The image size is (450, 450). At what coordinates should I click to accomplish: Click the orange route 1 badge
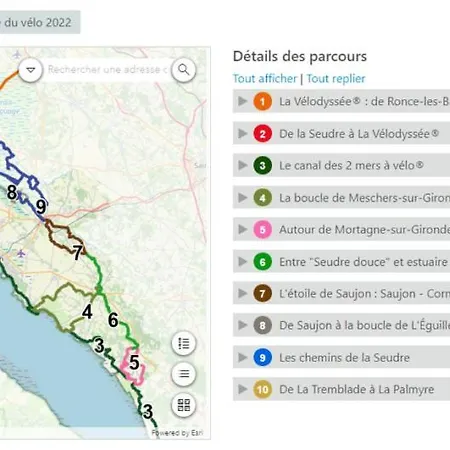click(263, 101)
